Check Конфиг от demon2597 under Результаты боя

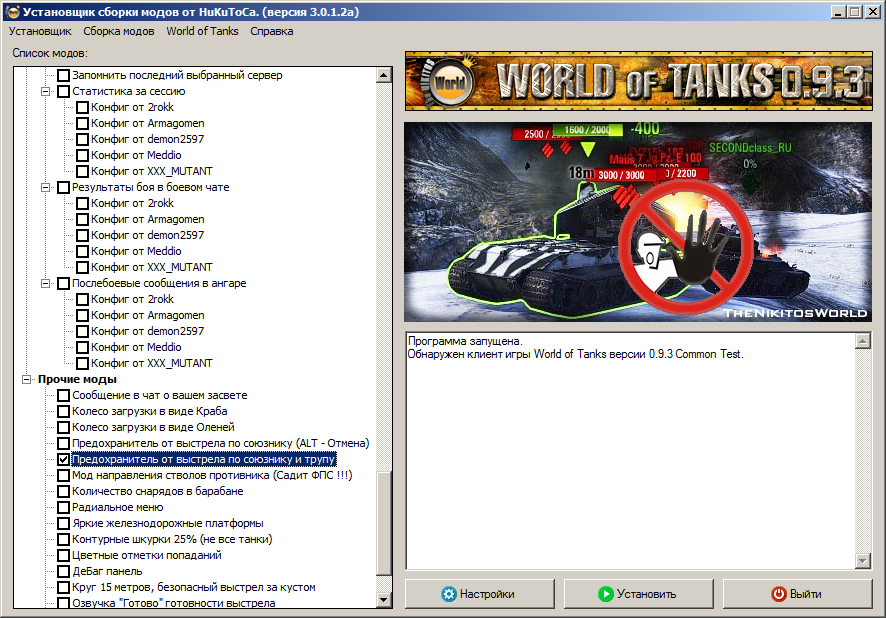tap(82, 235)
